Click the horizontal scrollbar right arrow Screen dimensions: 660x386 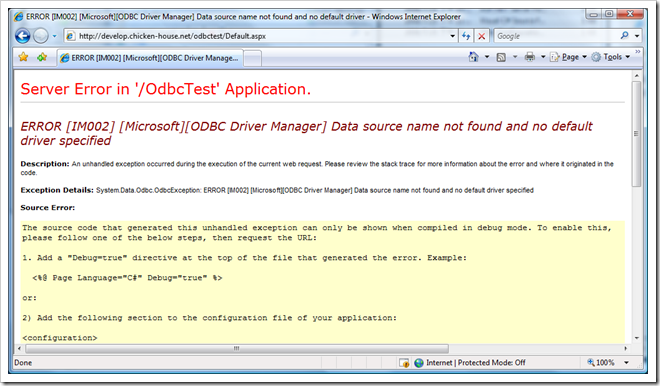(x=625, y=349)
